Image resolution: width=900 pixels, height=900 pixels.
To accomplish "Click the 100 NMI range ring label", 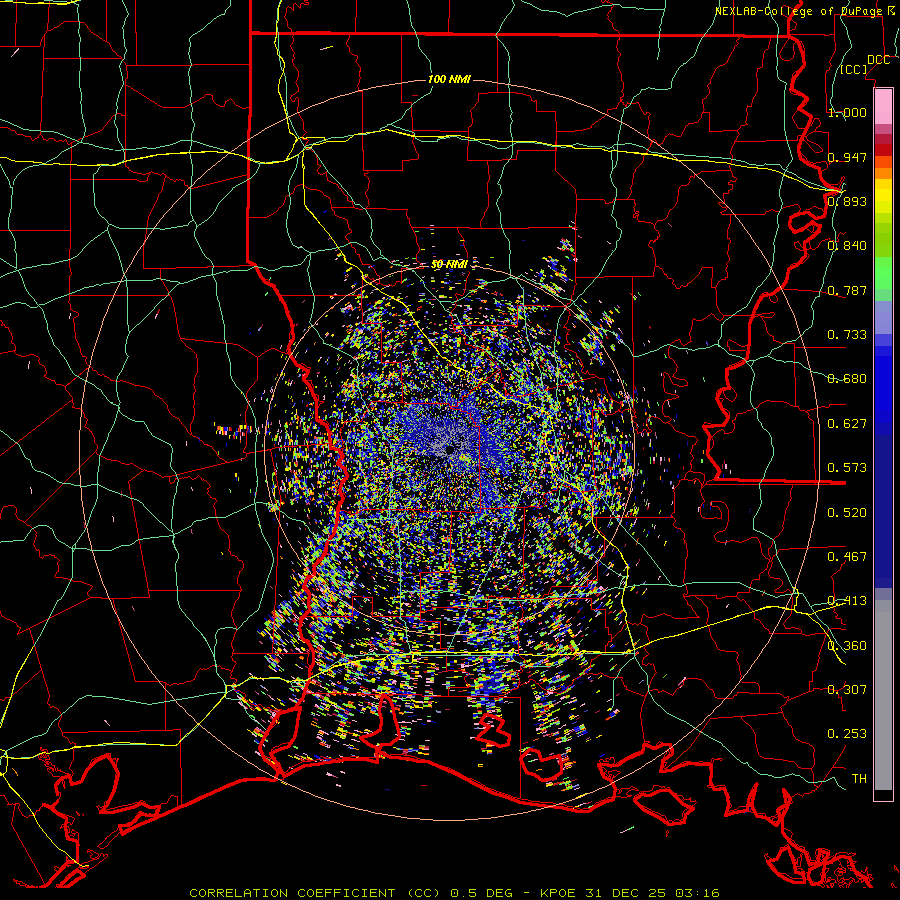I will (449, 79).
